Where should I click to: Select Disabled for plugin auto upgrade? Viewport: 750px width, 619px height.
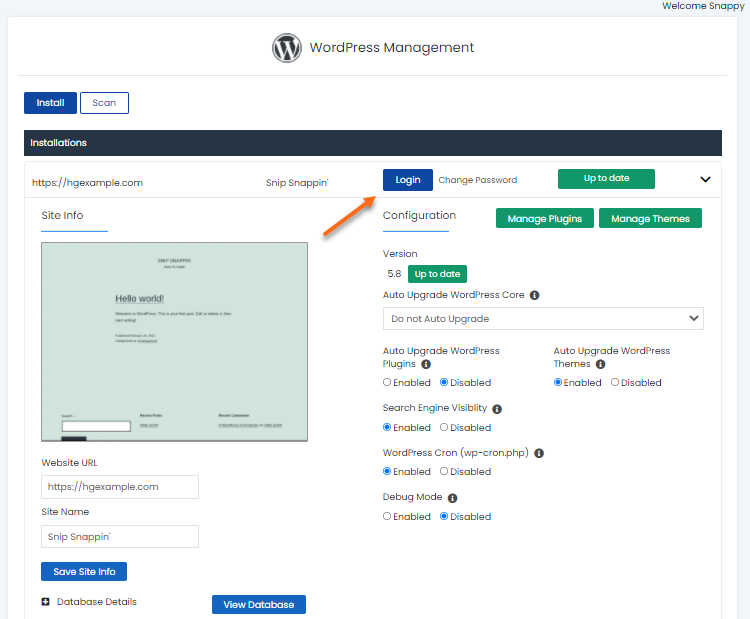point(444,382)
